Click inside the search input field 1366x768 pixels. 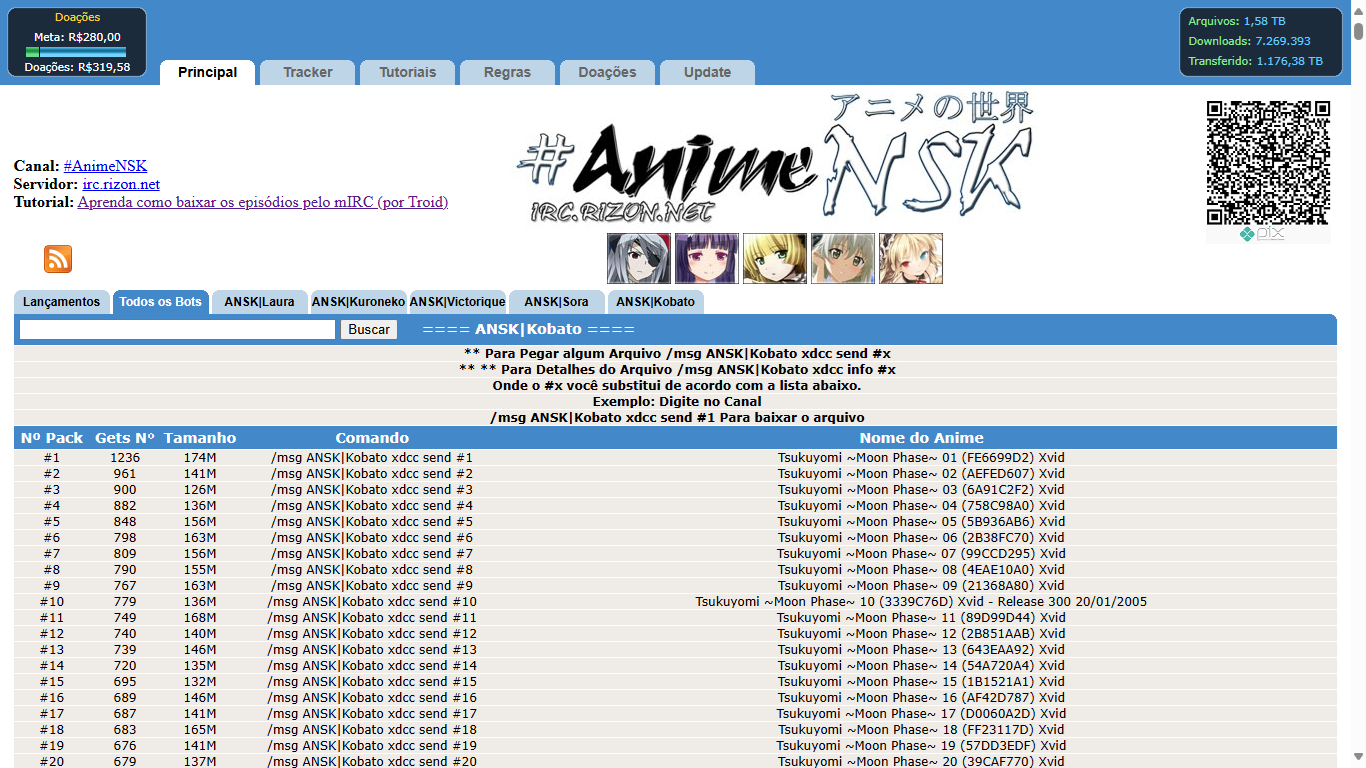click(x=176, y=329)
